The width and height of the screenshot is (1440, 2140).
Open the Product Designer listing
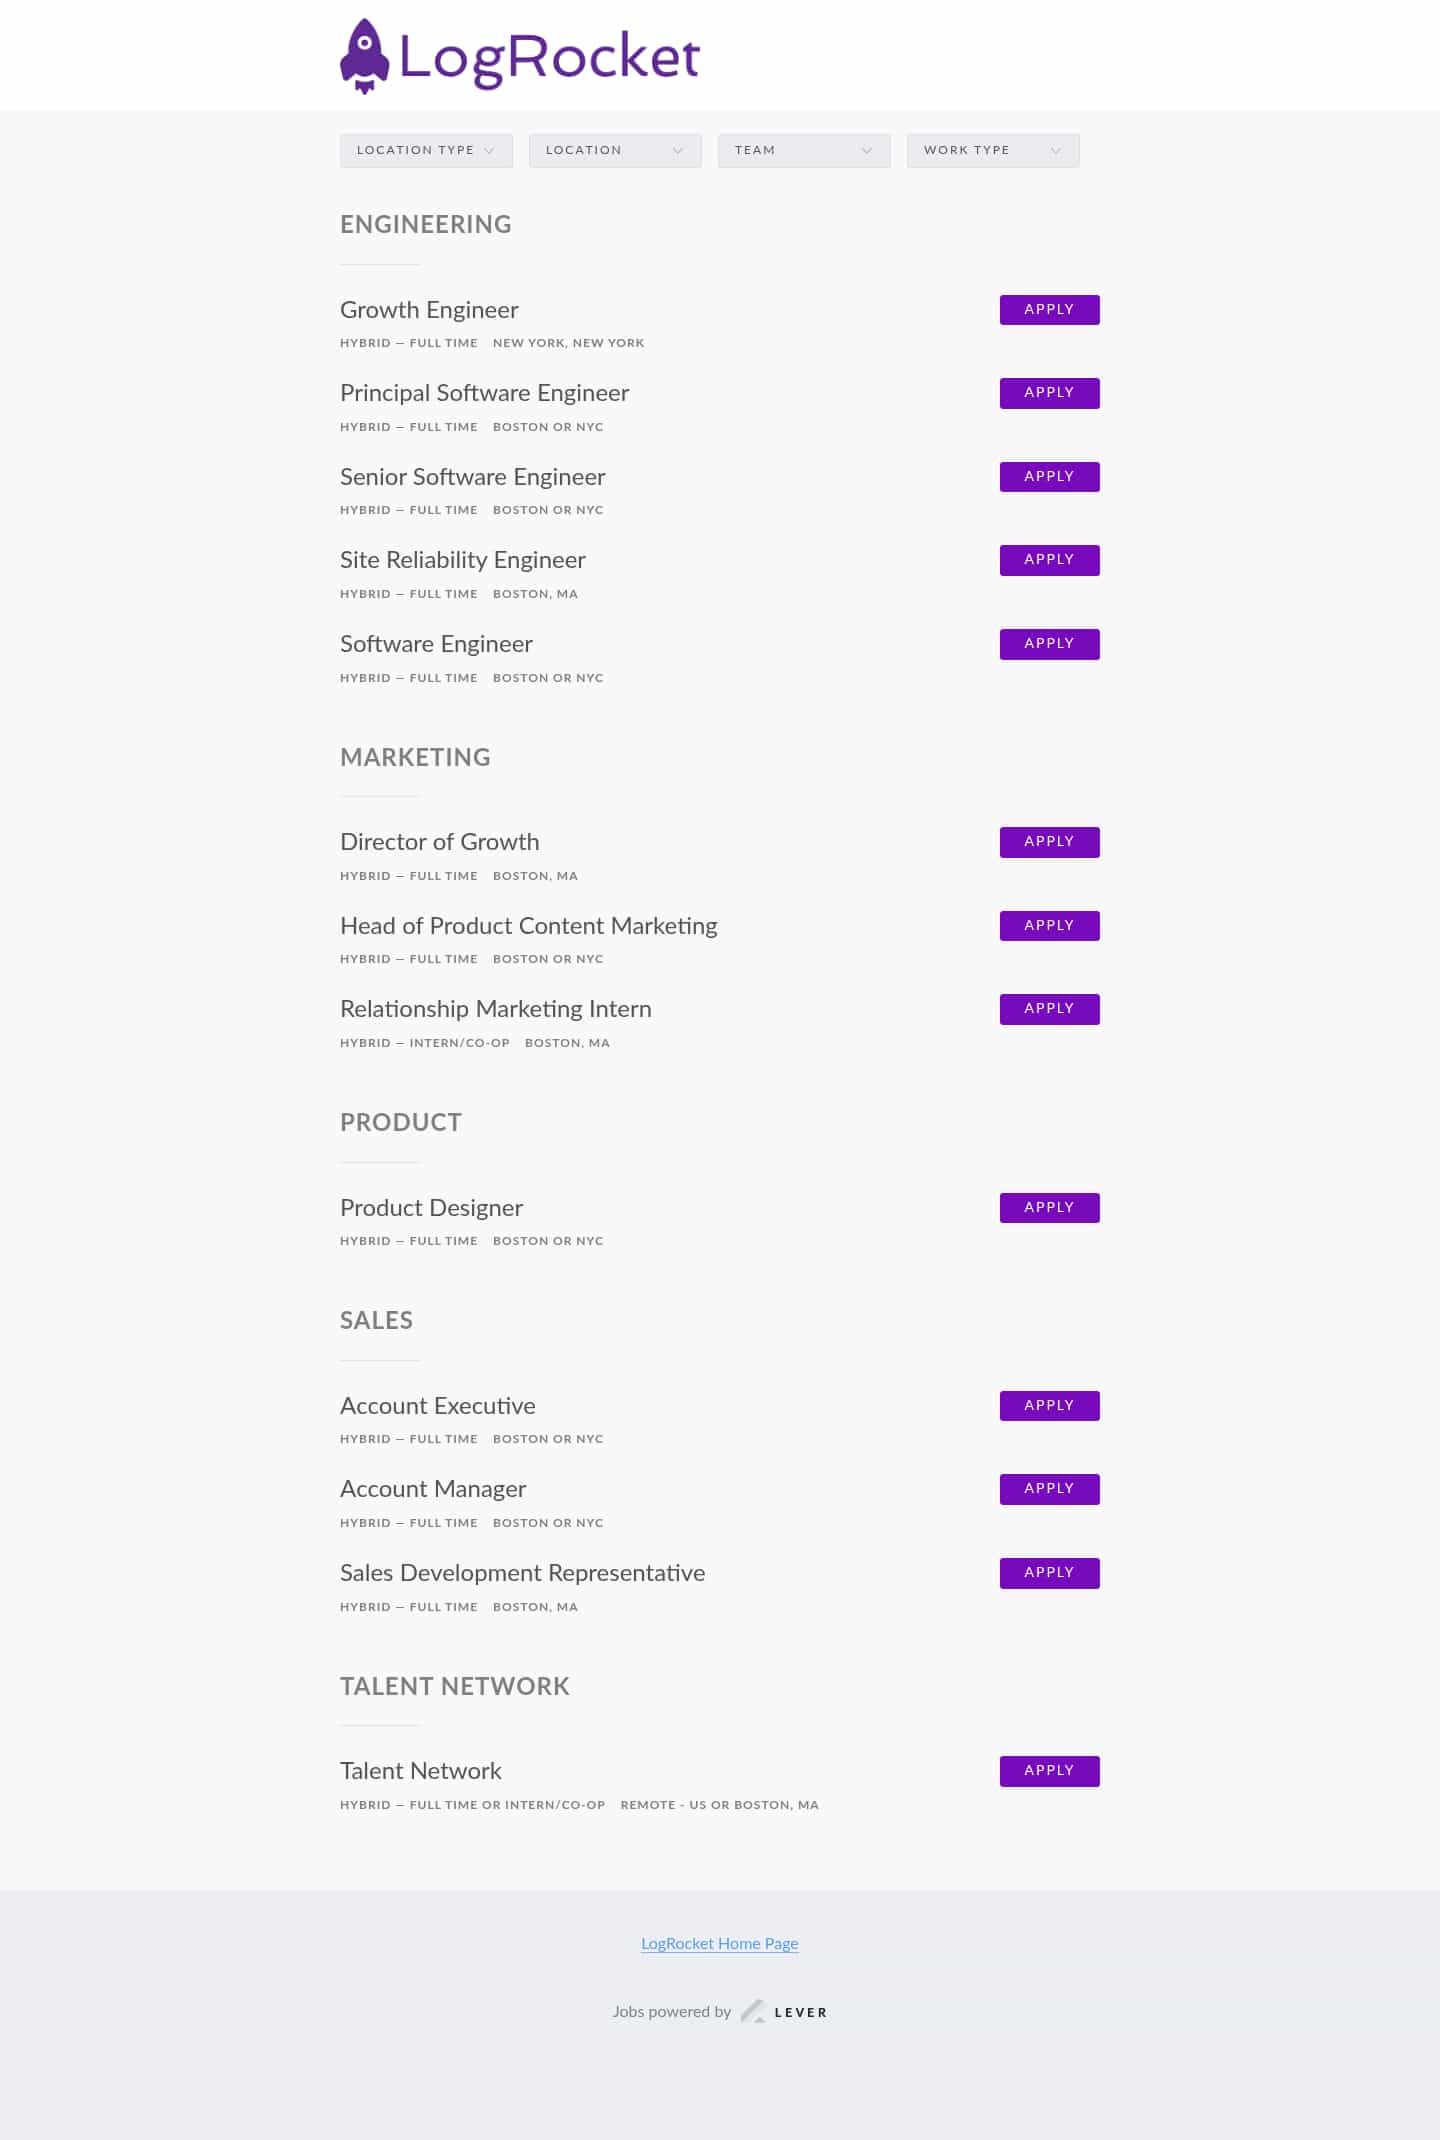pyautogui.click(x=431, y=1208)
